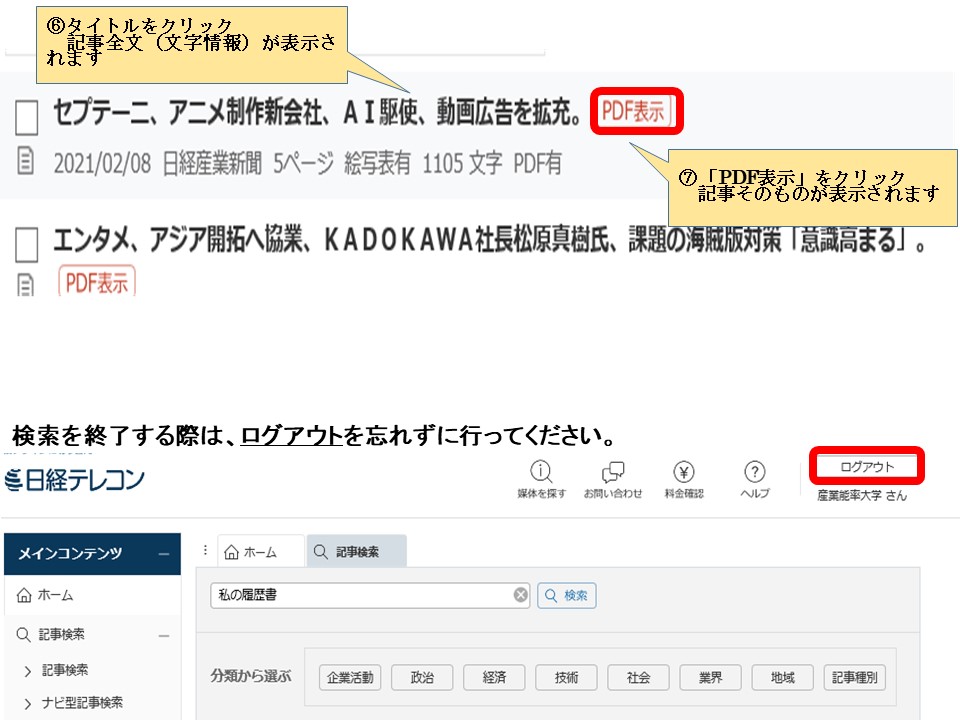Click 産業能率大学 さん user name
This screenshot has width=960, height=720.
click(862, 495)
